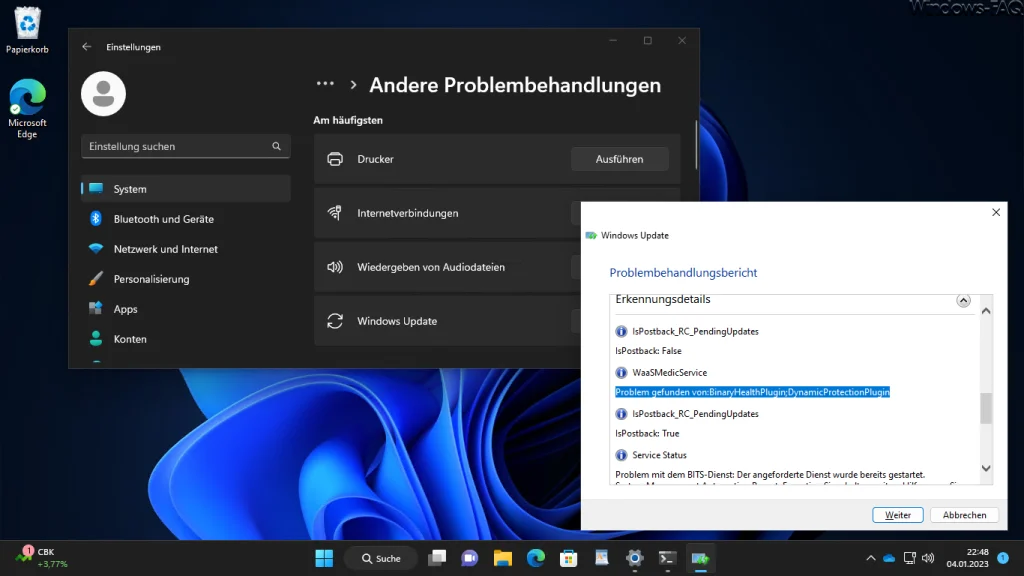Image resolution: width=1024 pixels, height=576 pixels.
Task: Show hidden tray icons chevron
Action: (871, 558)
